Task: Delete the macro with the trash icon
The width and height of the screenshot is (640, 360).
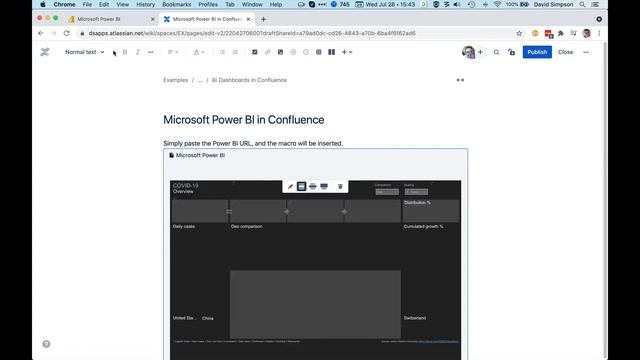Action: pos(340,187)
